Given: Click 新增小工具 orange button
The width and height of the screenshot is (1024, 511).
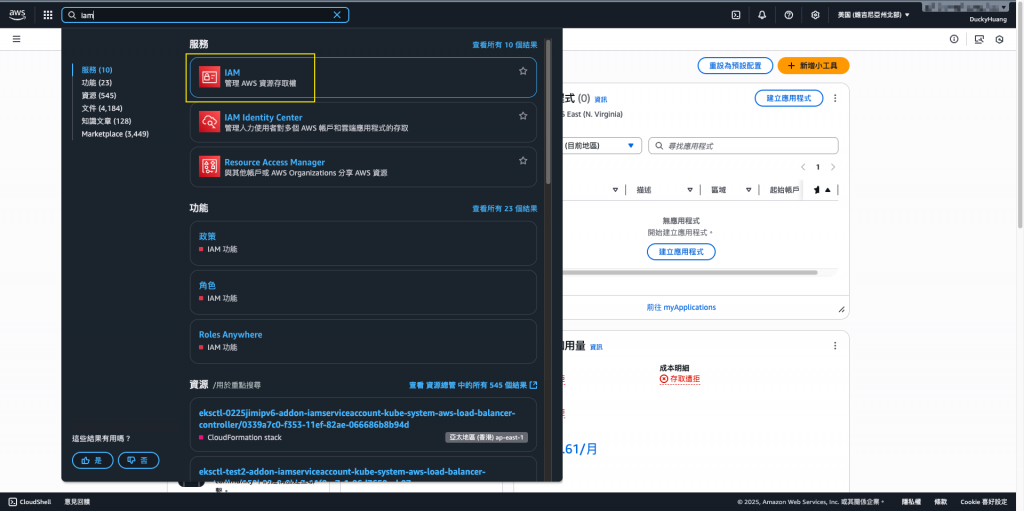Looking at the screenshot, I should pos(813,65).
